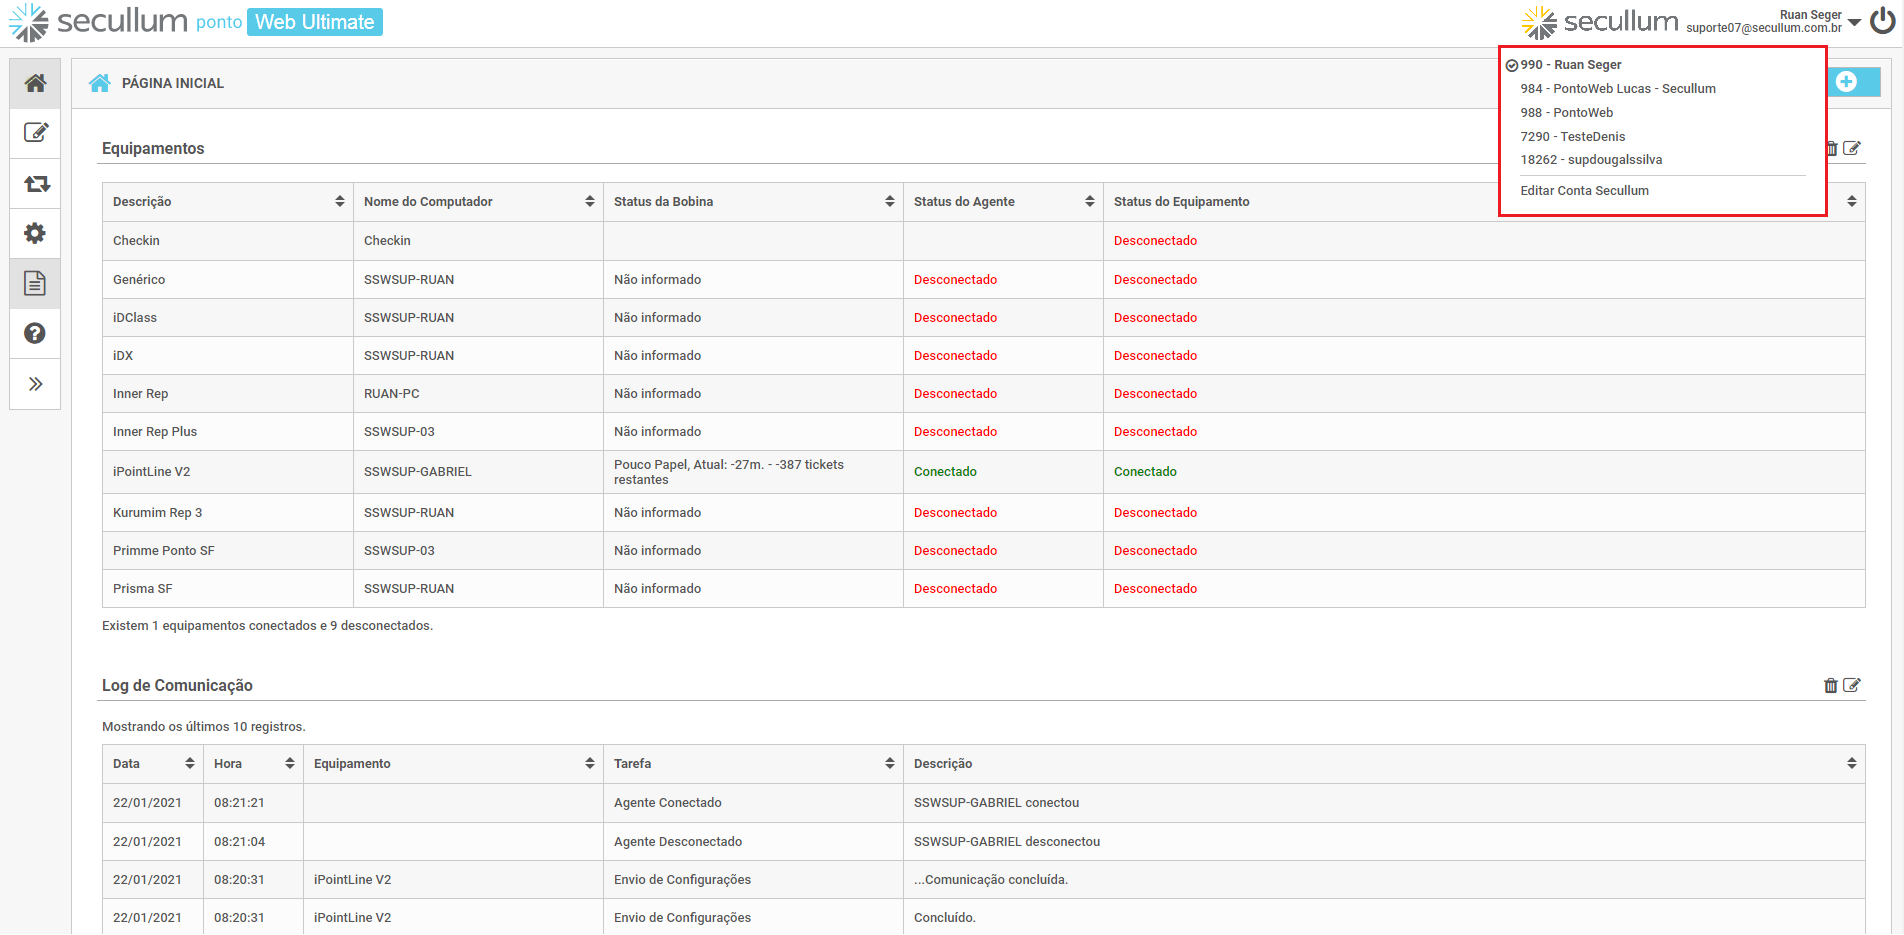The width and height of the screenshot is (1904, 935).
Task: Choose account 7290 - TesteDenis
Action: coord(1572,137)
